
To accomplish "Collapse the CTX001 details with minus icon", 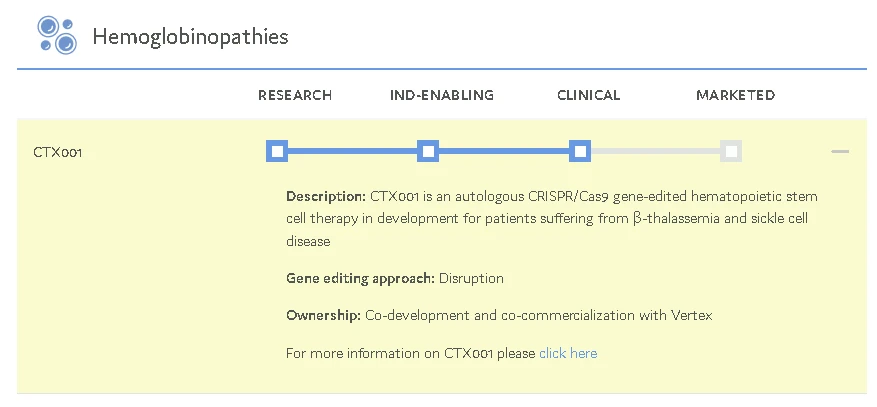I will point(840,152).
